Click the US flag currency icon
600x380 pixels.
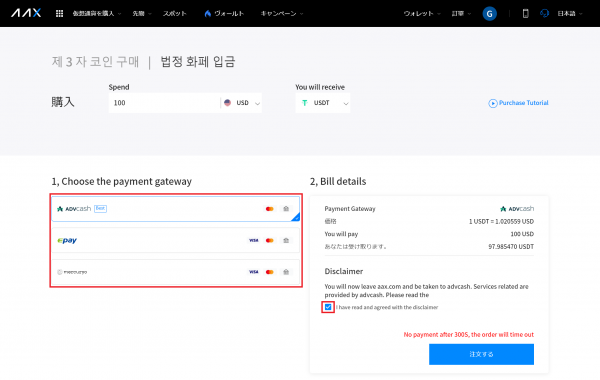point(227,103)
